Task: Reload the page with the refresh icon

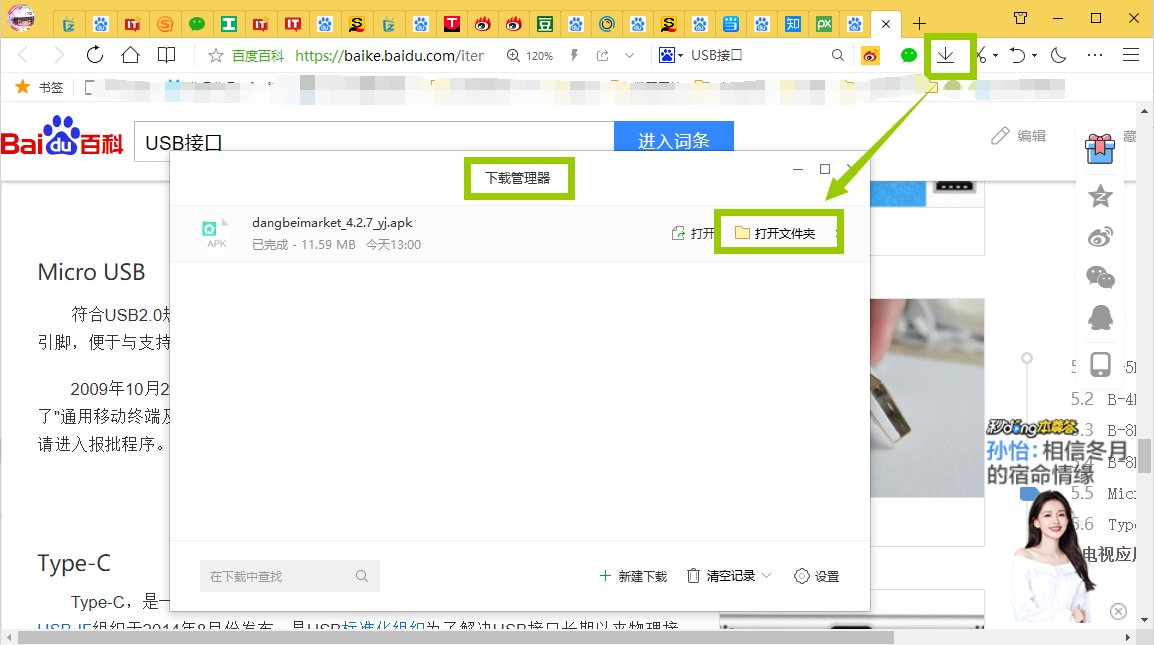Action: (95, 54)
